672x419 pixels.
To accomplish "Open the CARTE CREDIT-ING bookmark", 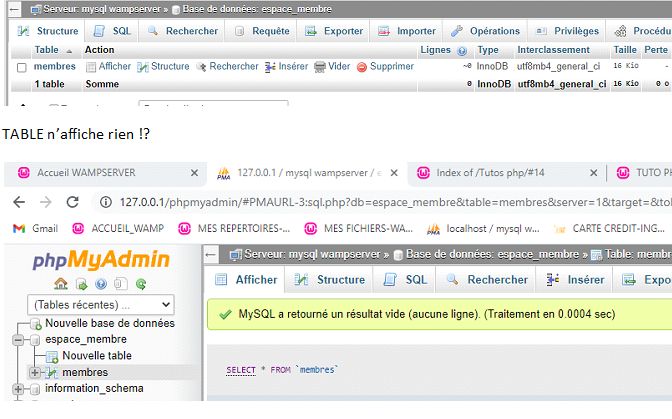I will pyautogui.click(x=609, y=228).
